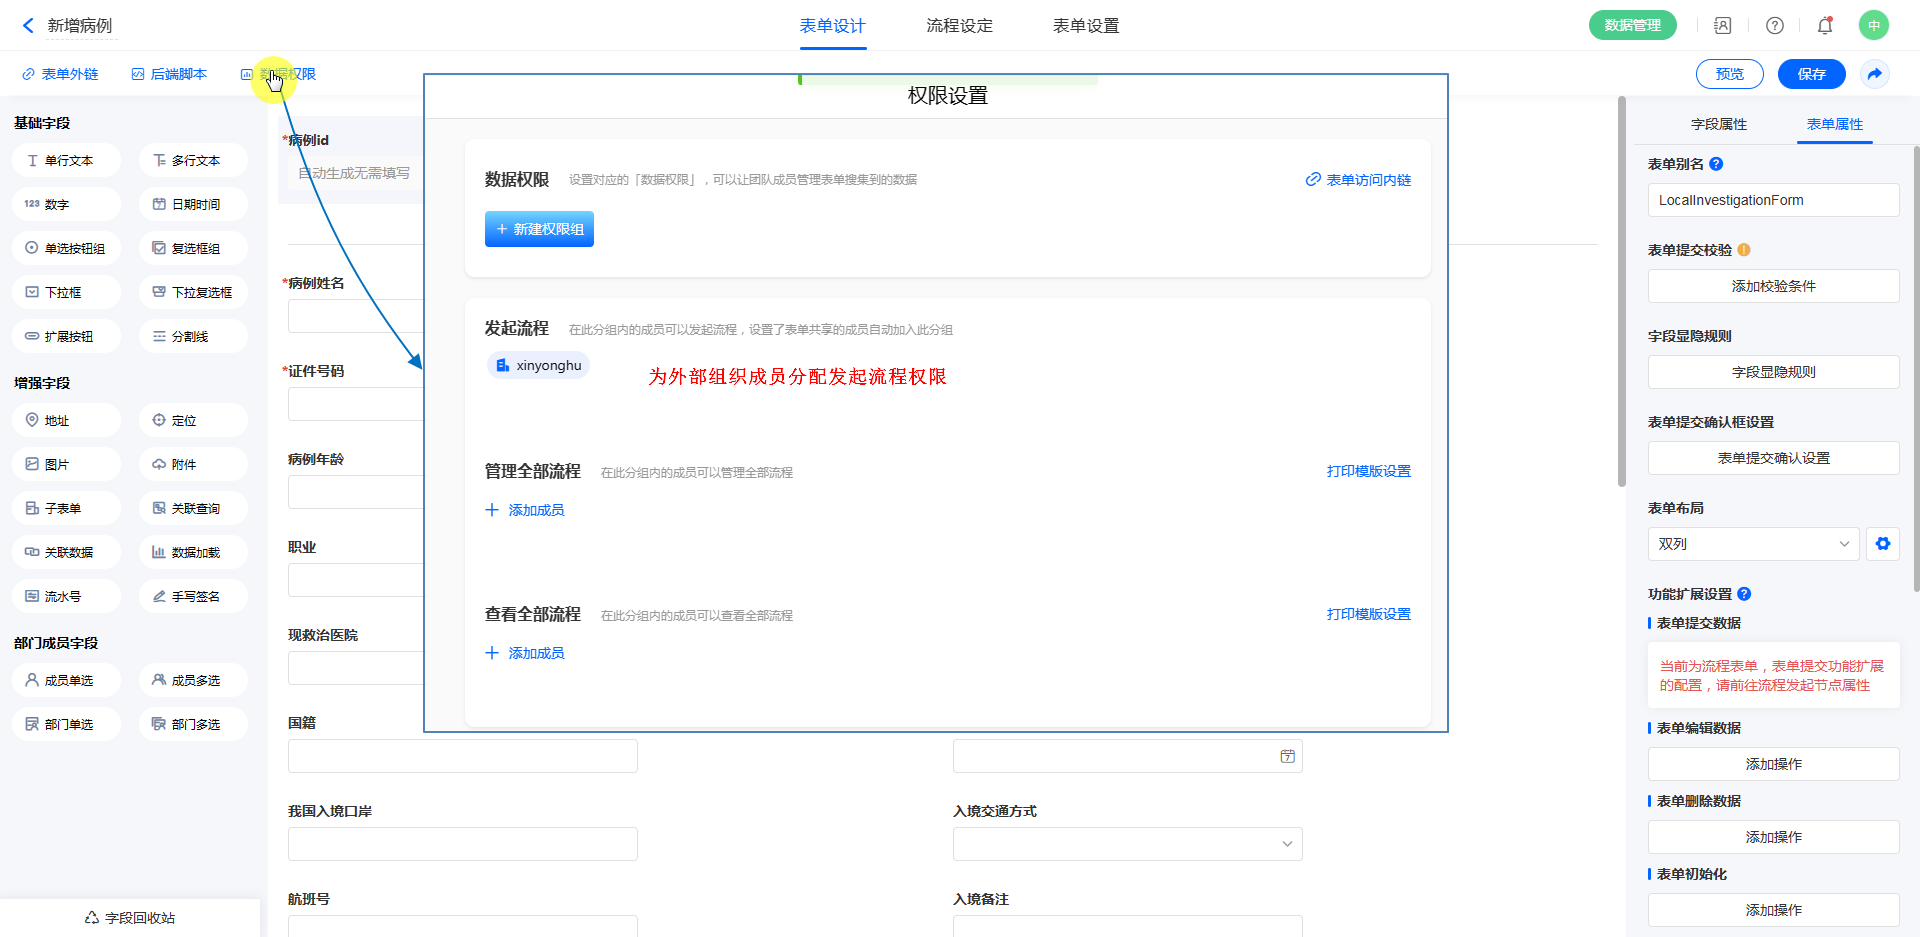
Task: Click the green user avatar icon
Action: [x=1873, y=26]
